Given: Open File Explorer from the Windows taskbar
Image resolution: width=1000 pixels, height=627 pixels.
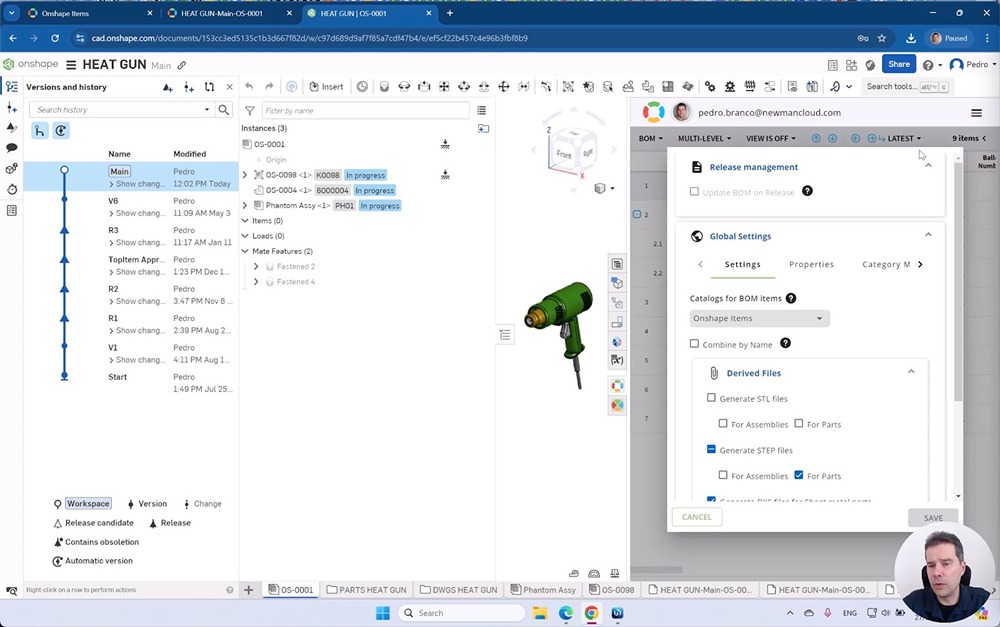Looking at the screenshot, I should (x=540, y=613).
